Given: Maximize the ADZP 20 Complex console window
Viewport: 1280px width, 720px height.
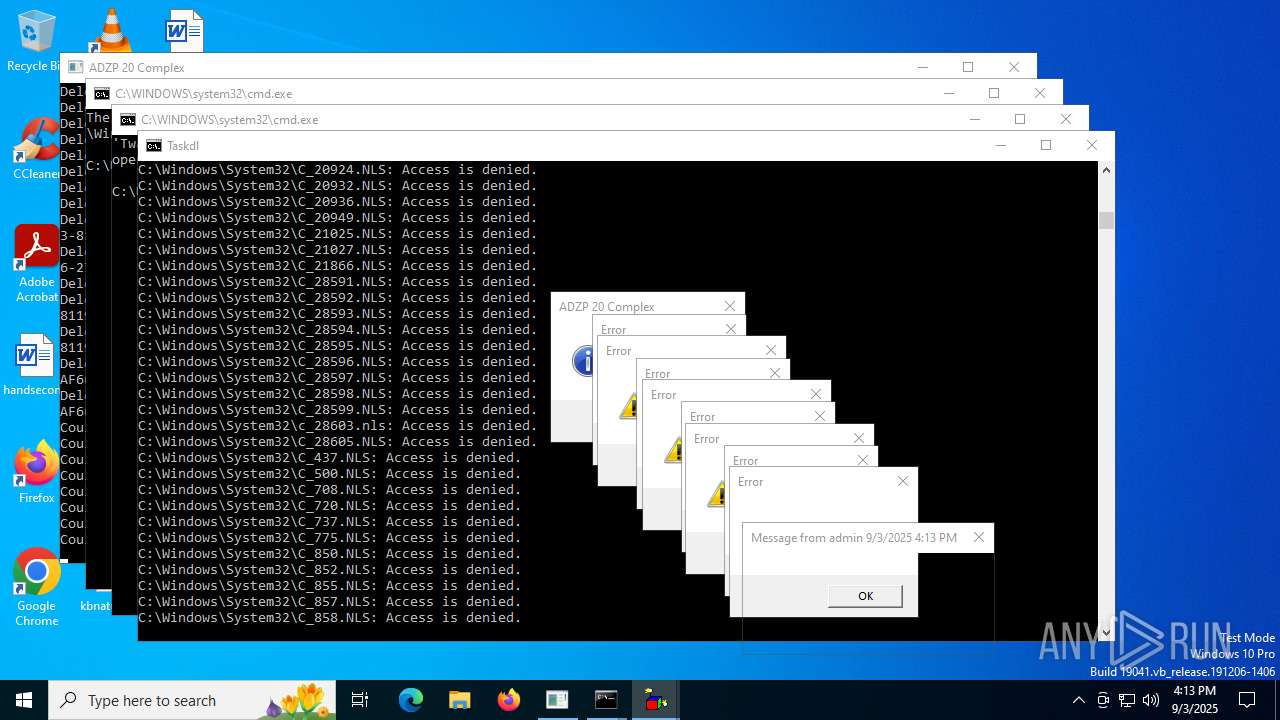Looking at the screenshot, I should click(x=968, y=67).
